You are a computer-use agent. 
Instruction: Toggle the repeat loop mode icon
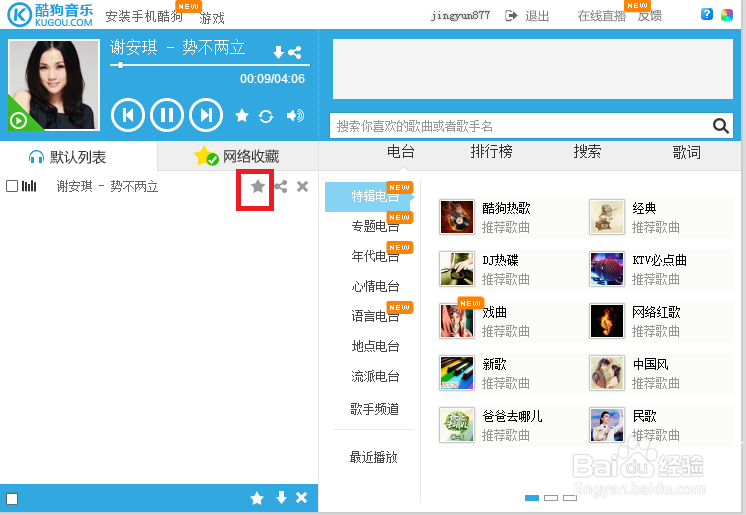(265, 116)
